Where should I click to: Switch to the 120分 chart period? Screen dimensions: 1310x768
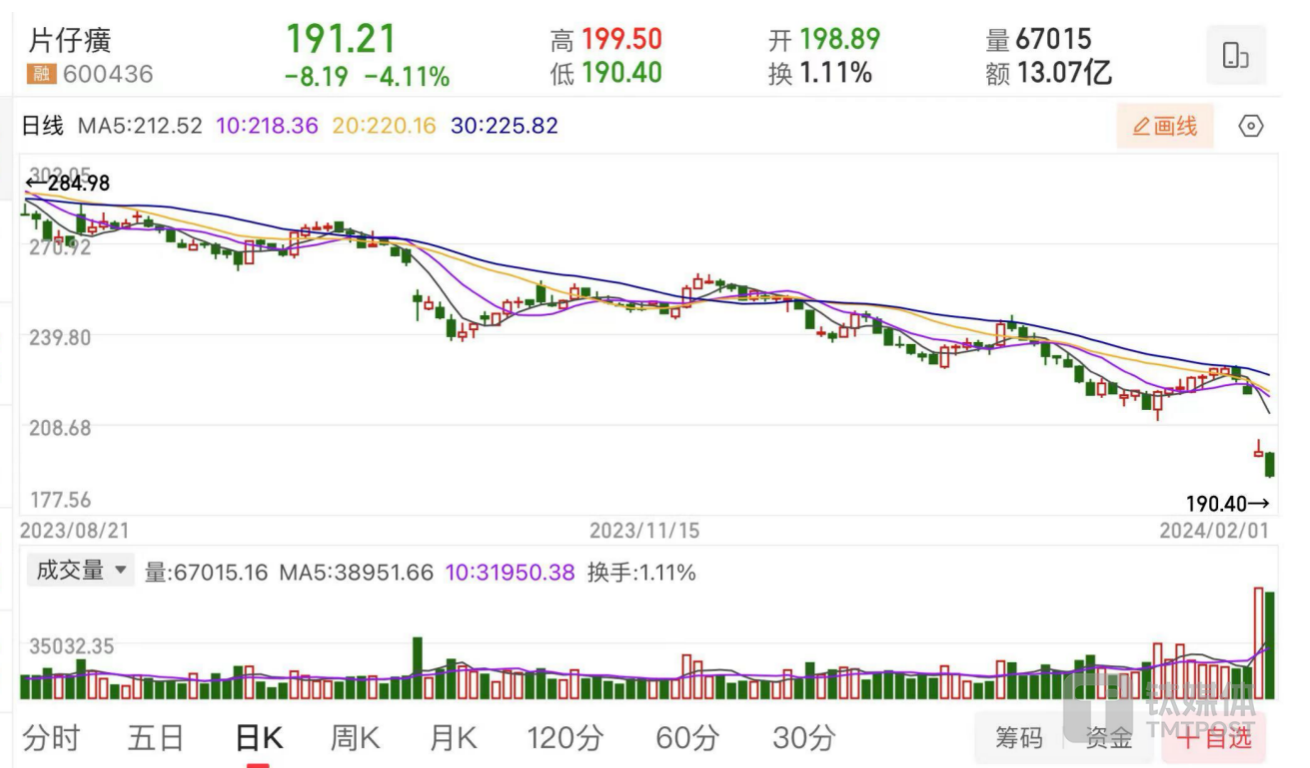pyautogui.click(x=565, y=739)
